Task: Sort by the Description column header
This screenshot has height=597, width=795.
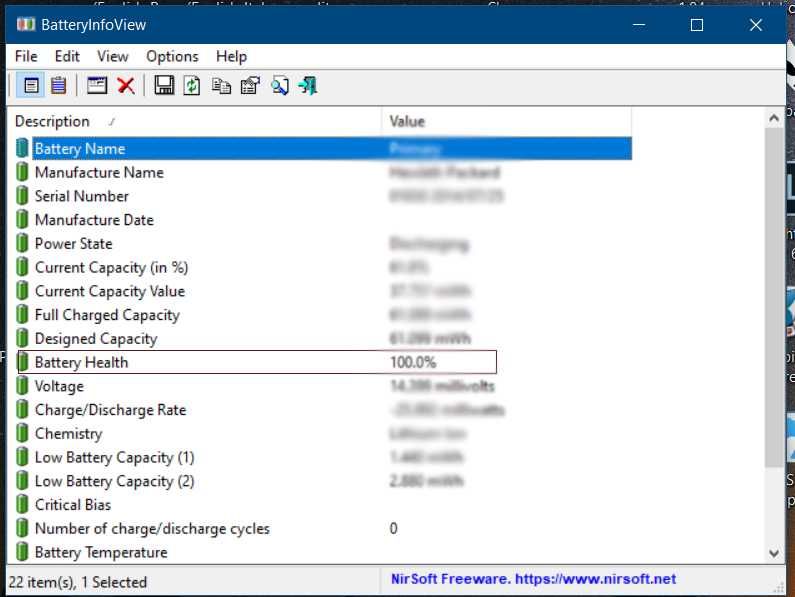Action: tap(194, 121)
